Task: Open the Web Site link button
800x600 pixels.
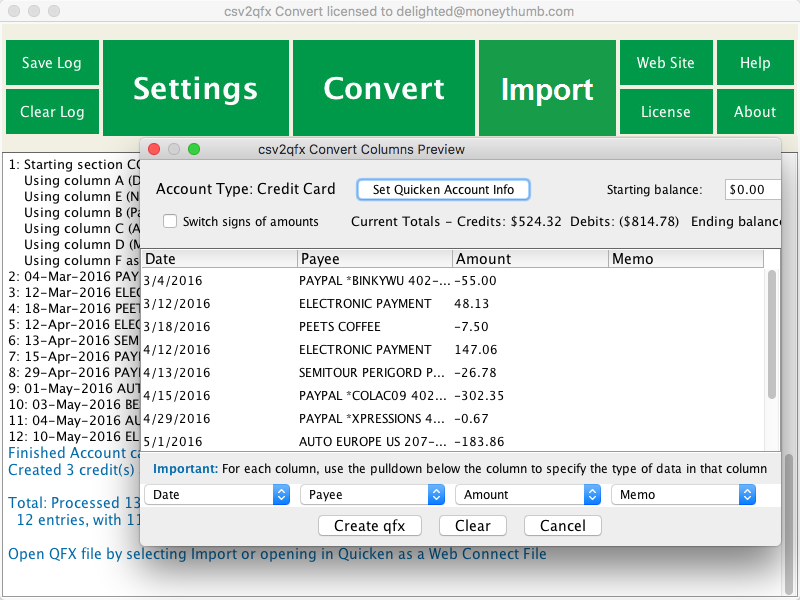Action: (666, 63)
